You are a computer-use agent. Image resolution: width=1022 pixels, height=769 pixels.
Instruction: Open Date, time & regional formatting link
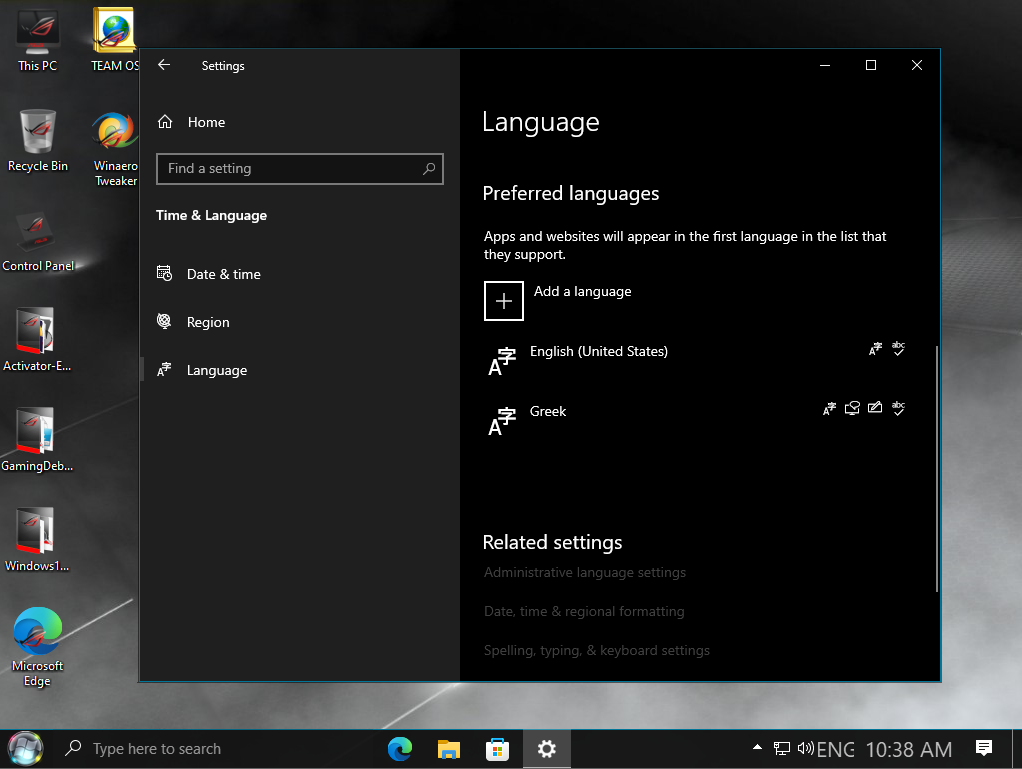(584, 611)
